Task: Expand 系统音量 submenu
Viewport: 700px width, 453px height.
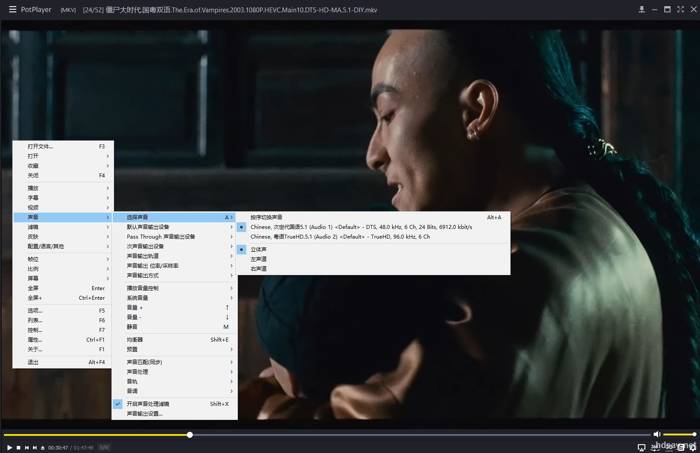Action: point(175,298)
